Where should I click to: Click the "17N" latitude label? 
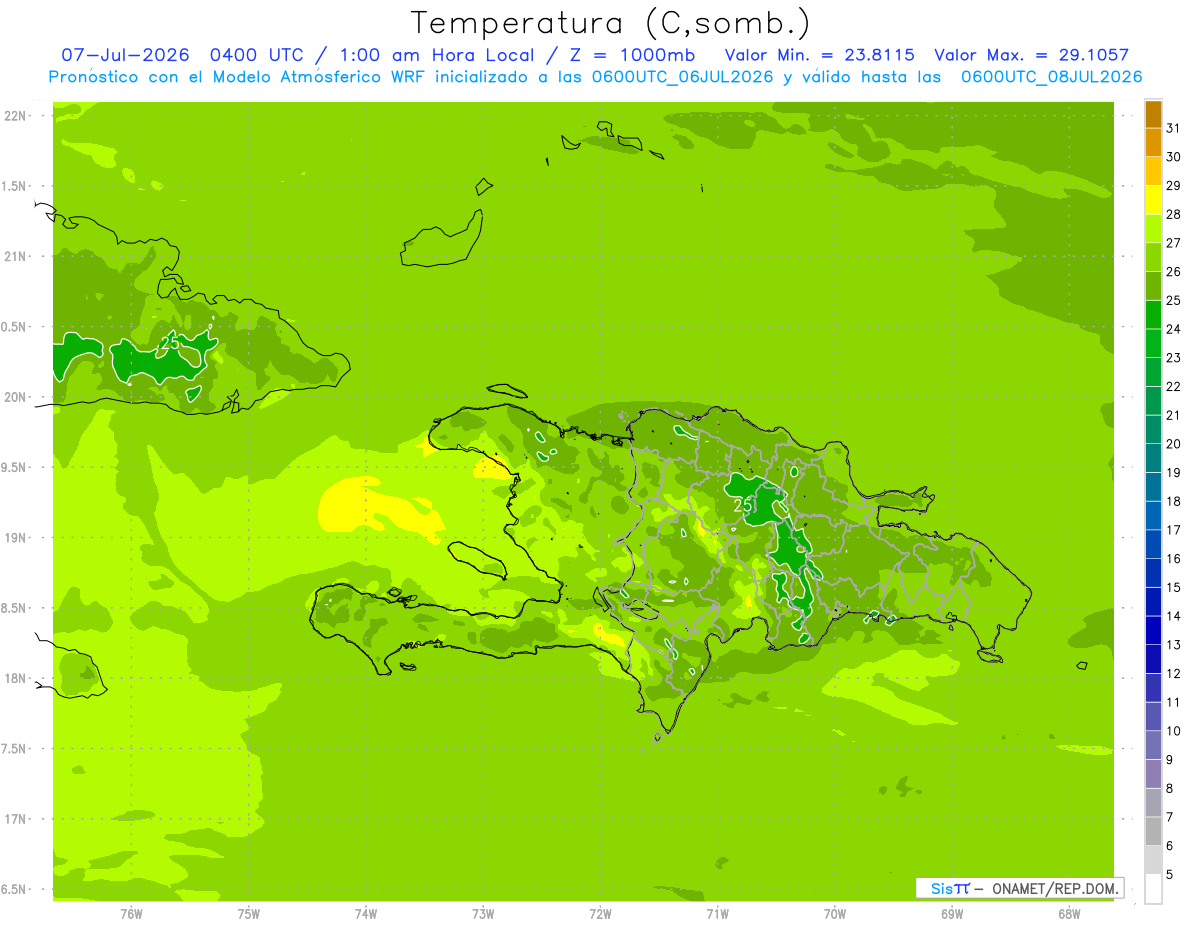[14, 819]
